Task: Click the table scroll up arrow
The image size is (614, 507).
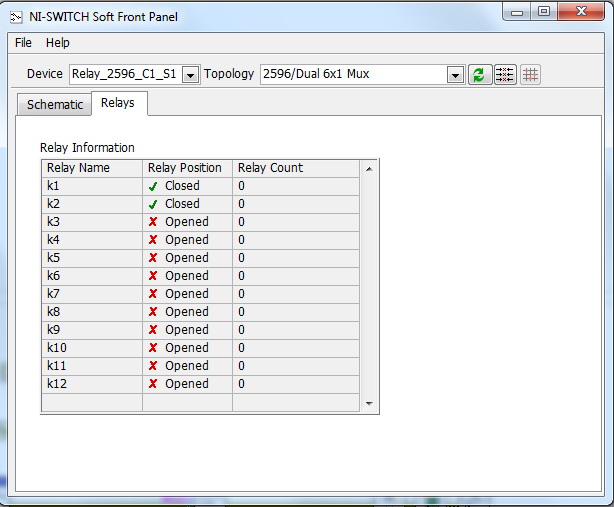Action: click(x=369, y=169)
